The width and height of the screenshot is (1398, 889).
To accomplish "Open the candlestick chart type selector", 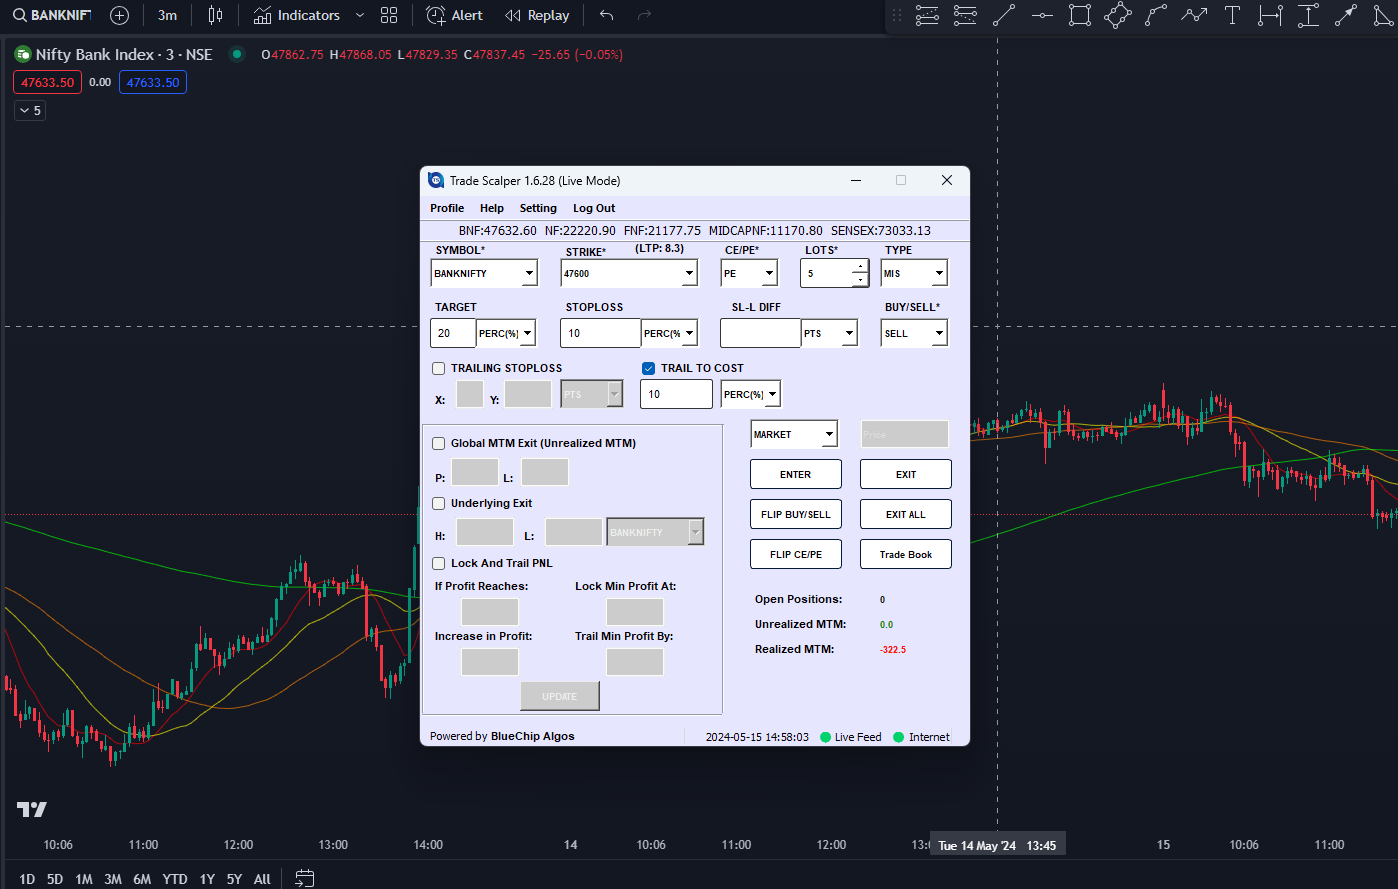I will [x=215, y=15].
